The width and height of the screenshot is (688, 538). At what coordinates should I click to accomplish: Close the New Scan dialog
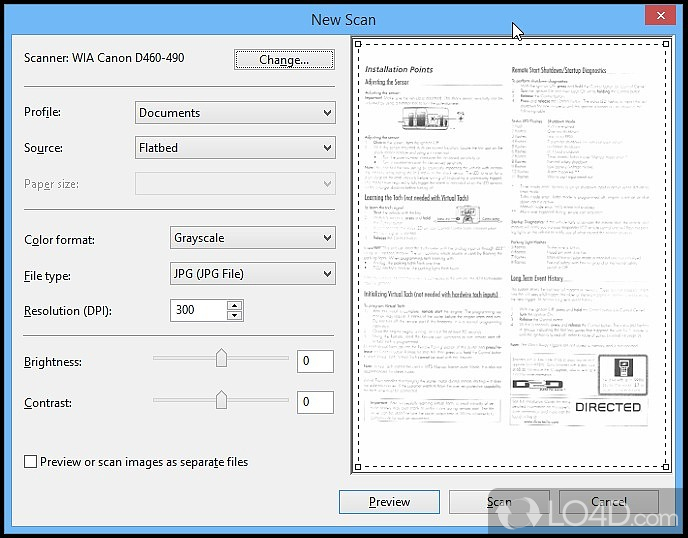click(x=660, y=16)
